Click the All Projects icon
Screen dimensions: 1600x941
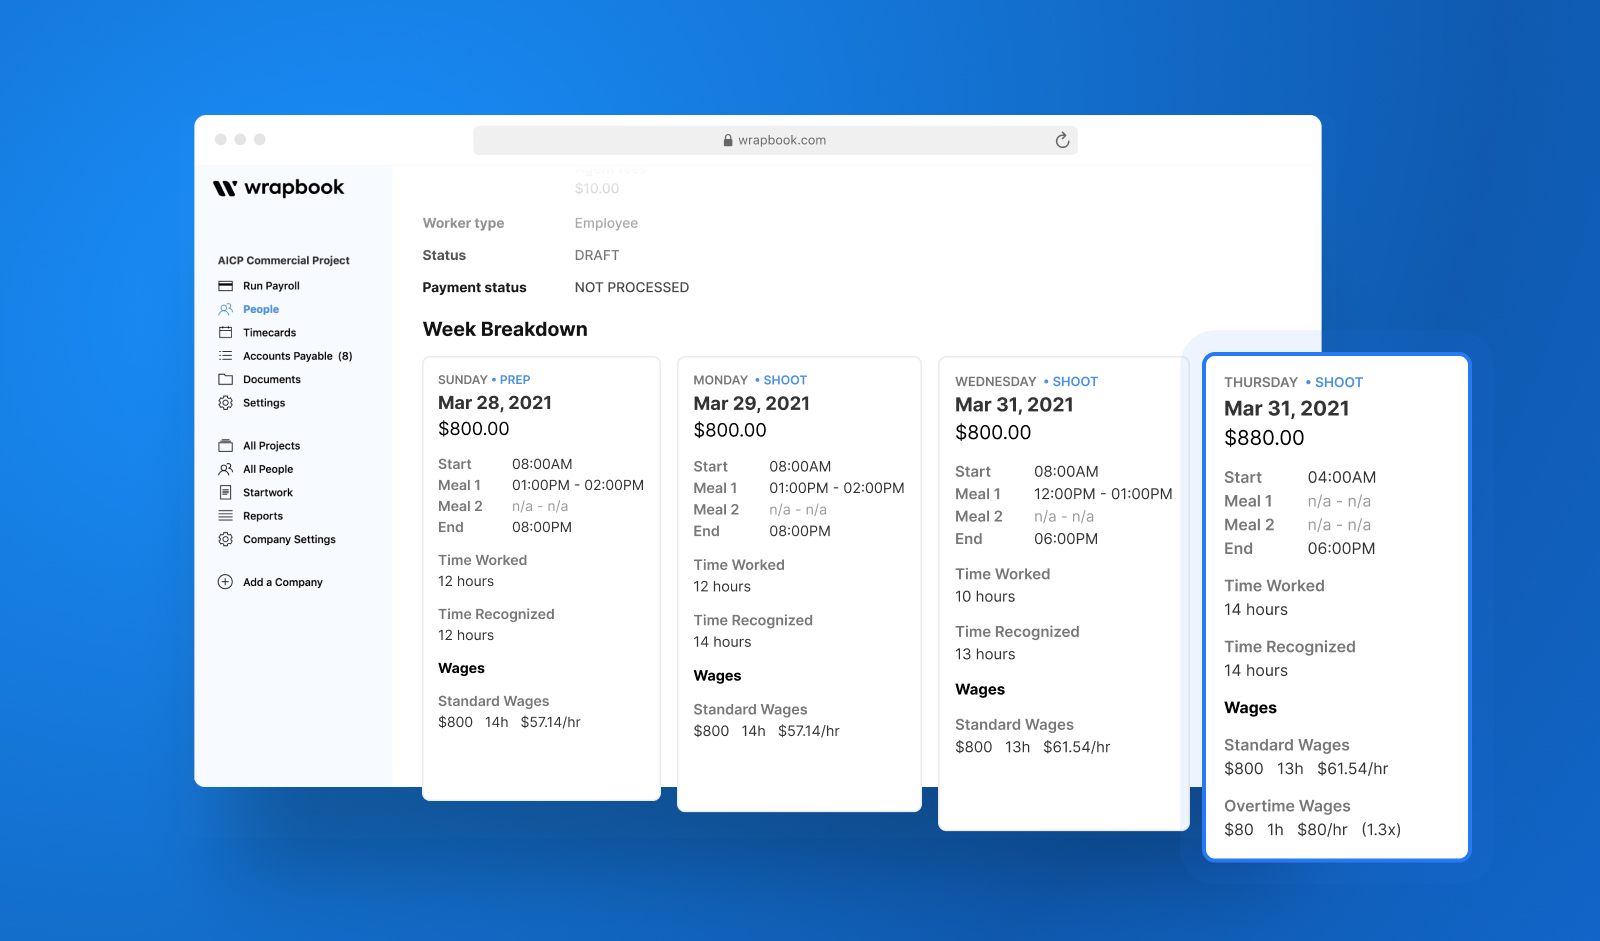pos(225,446)
